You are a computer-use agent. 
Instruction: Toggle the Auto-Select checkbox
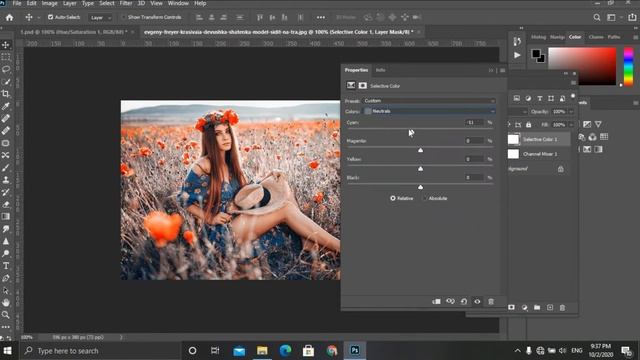[x=51, y=17]
